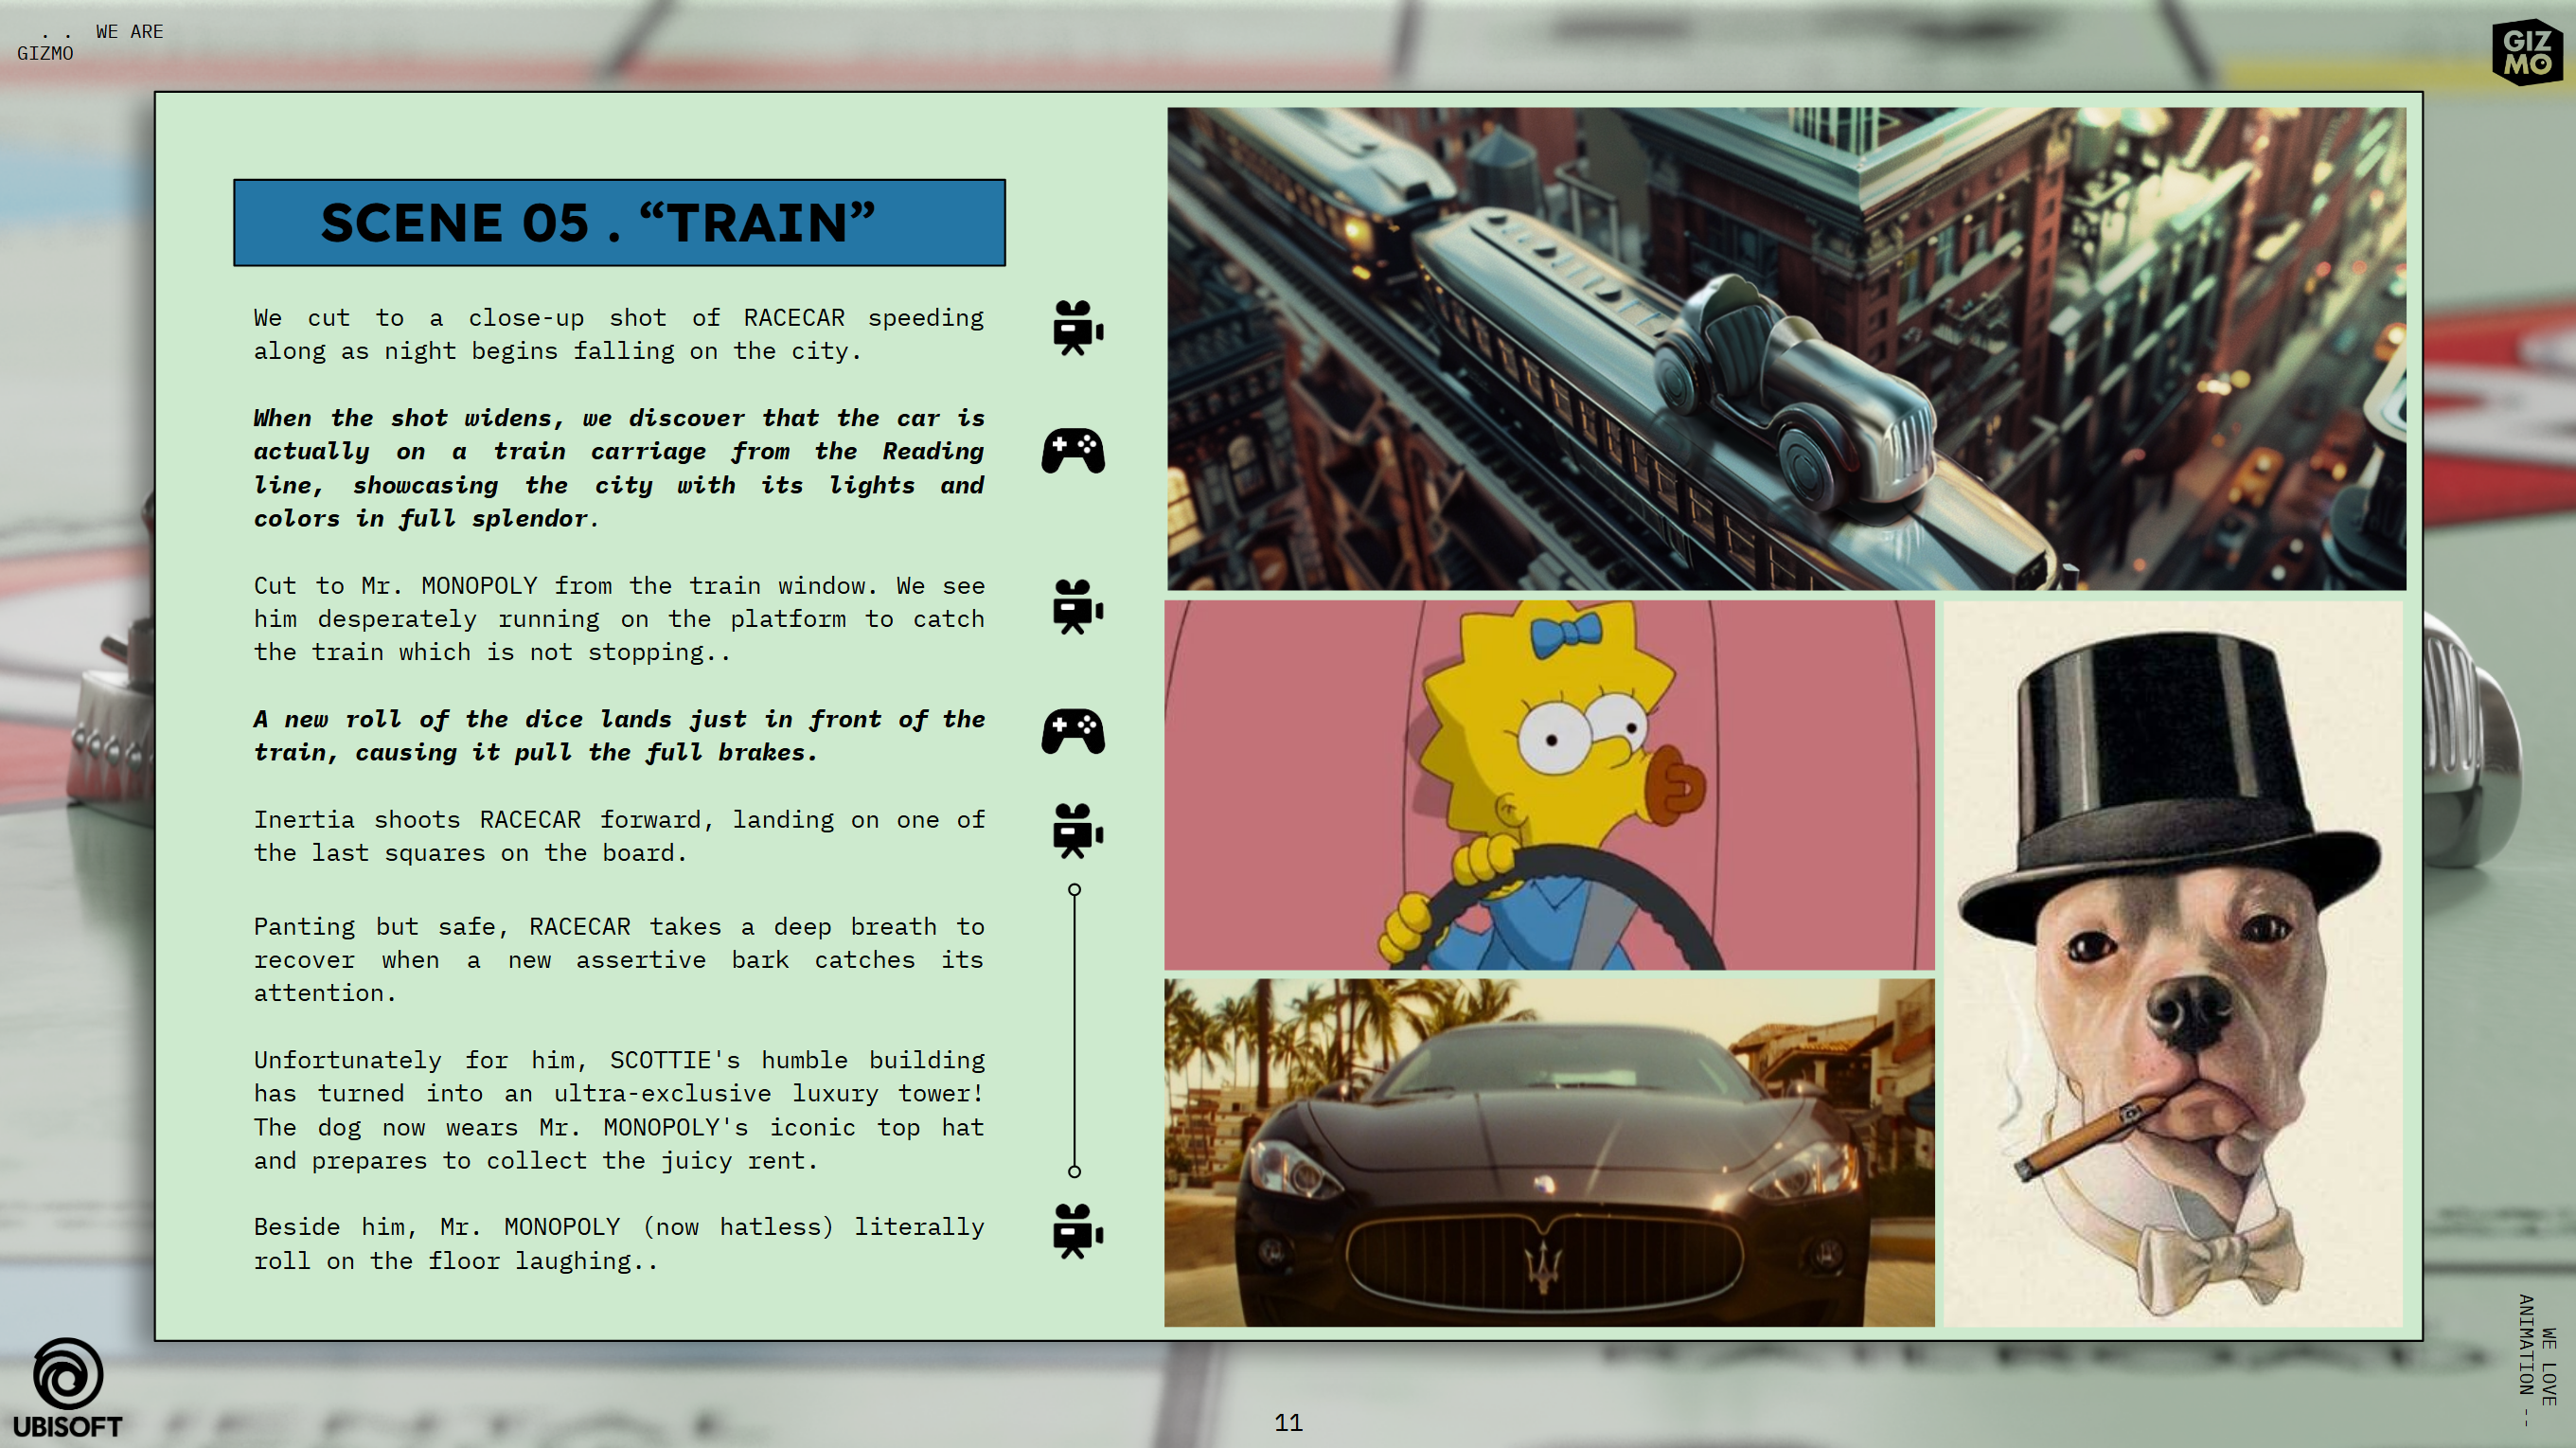
Task: Click the dog wearing top hat illustration
Action: point(2172,964)
